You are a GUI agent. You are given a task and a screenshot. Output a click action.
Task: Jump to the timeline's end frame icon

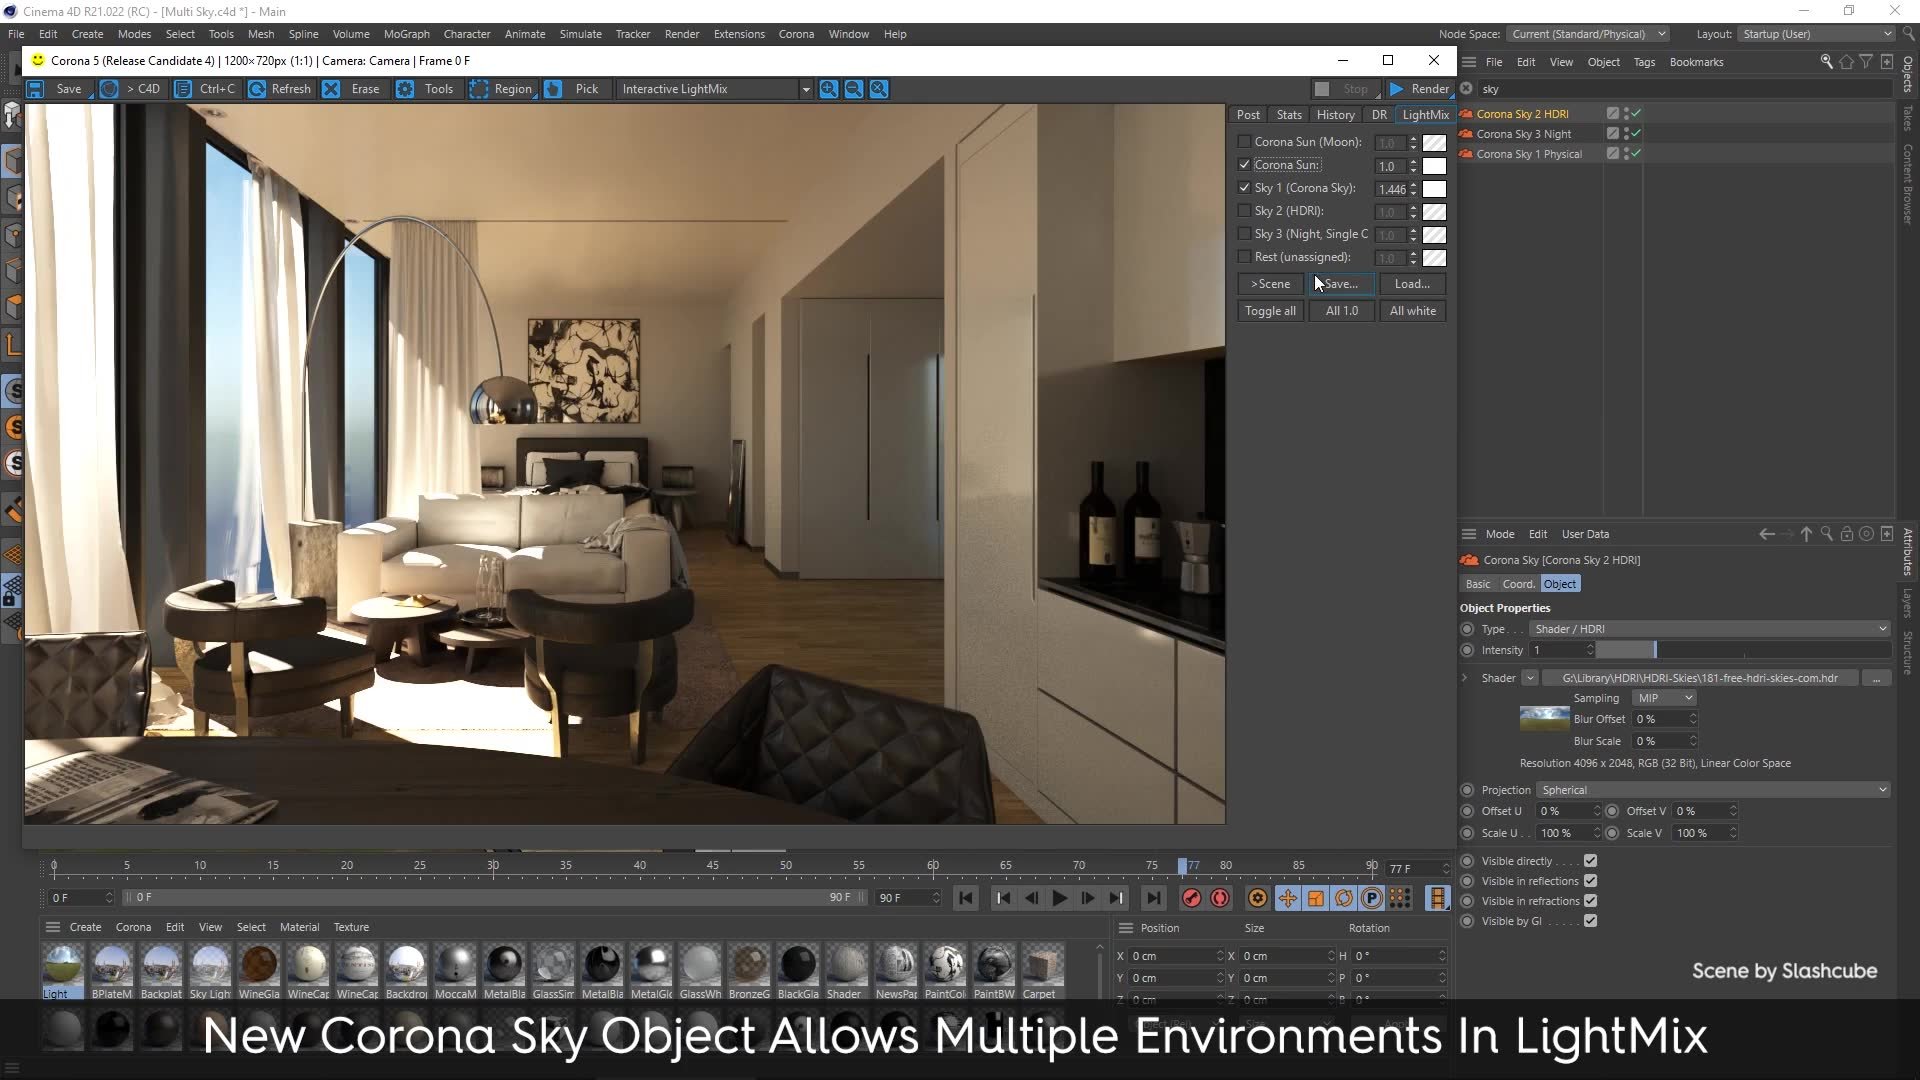click(x=1153, y=898)
